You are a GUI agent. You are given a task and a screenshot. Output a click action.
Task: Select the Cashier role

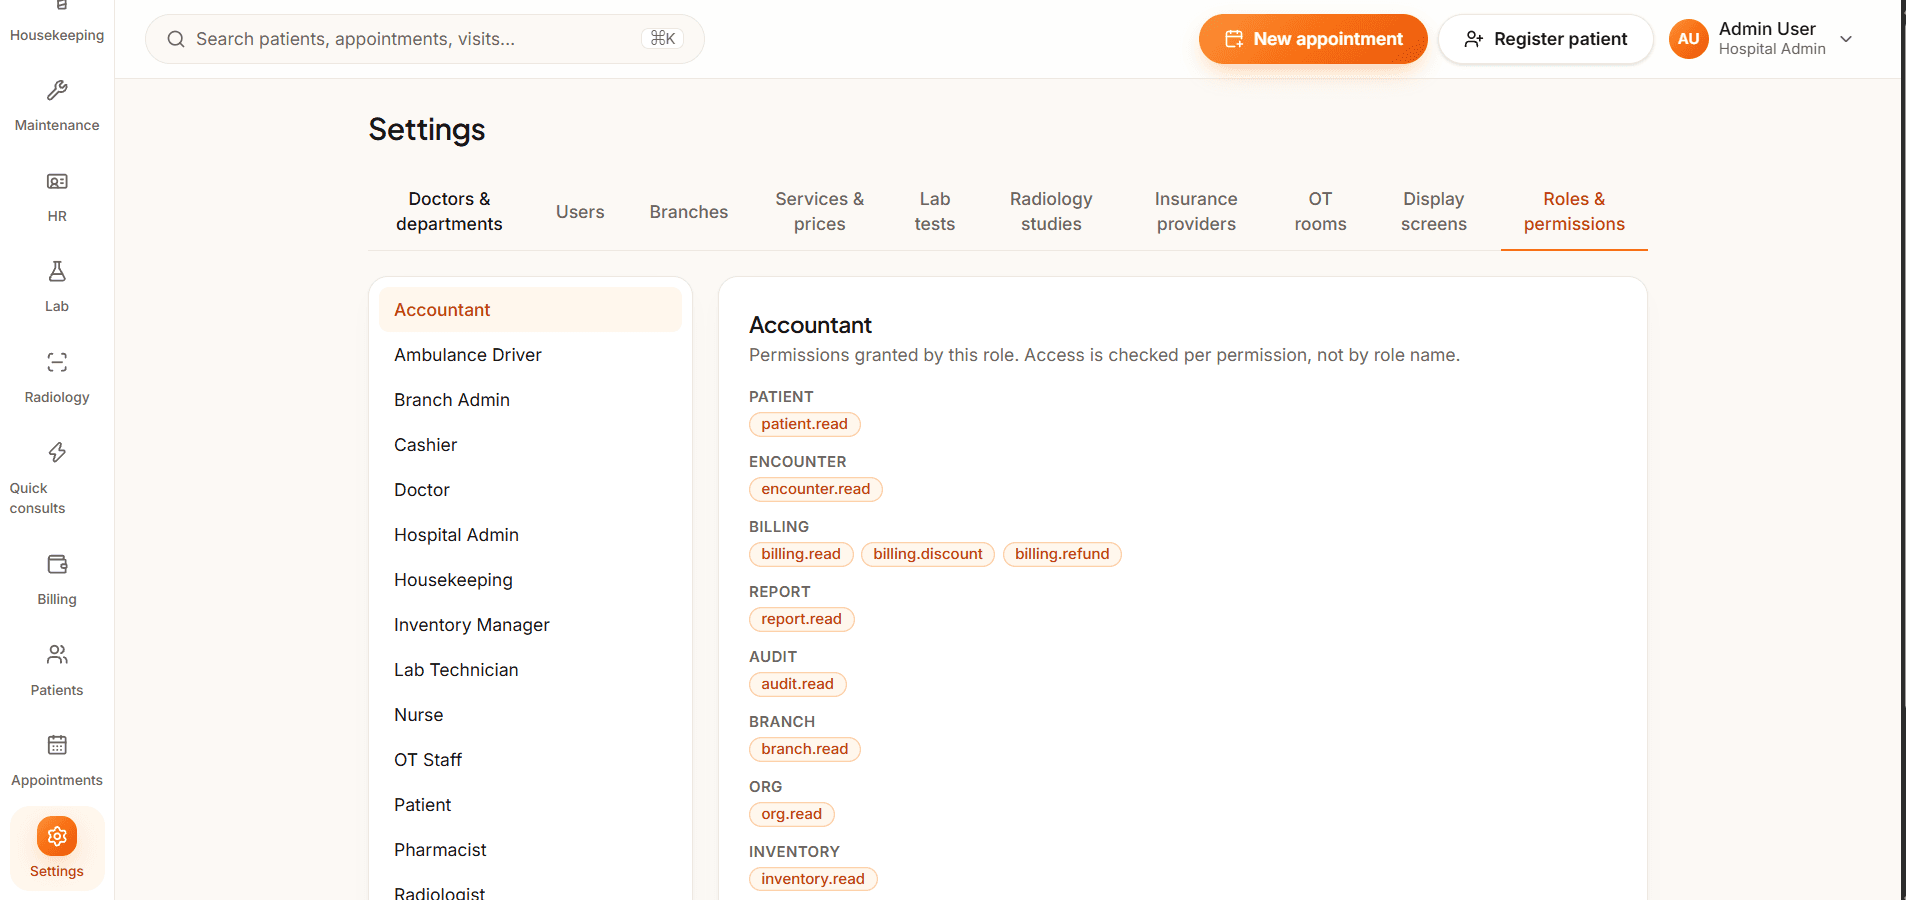530,445
